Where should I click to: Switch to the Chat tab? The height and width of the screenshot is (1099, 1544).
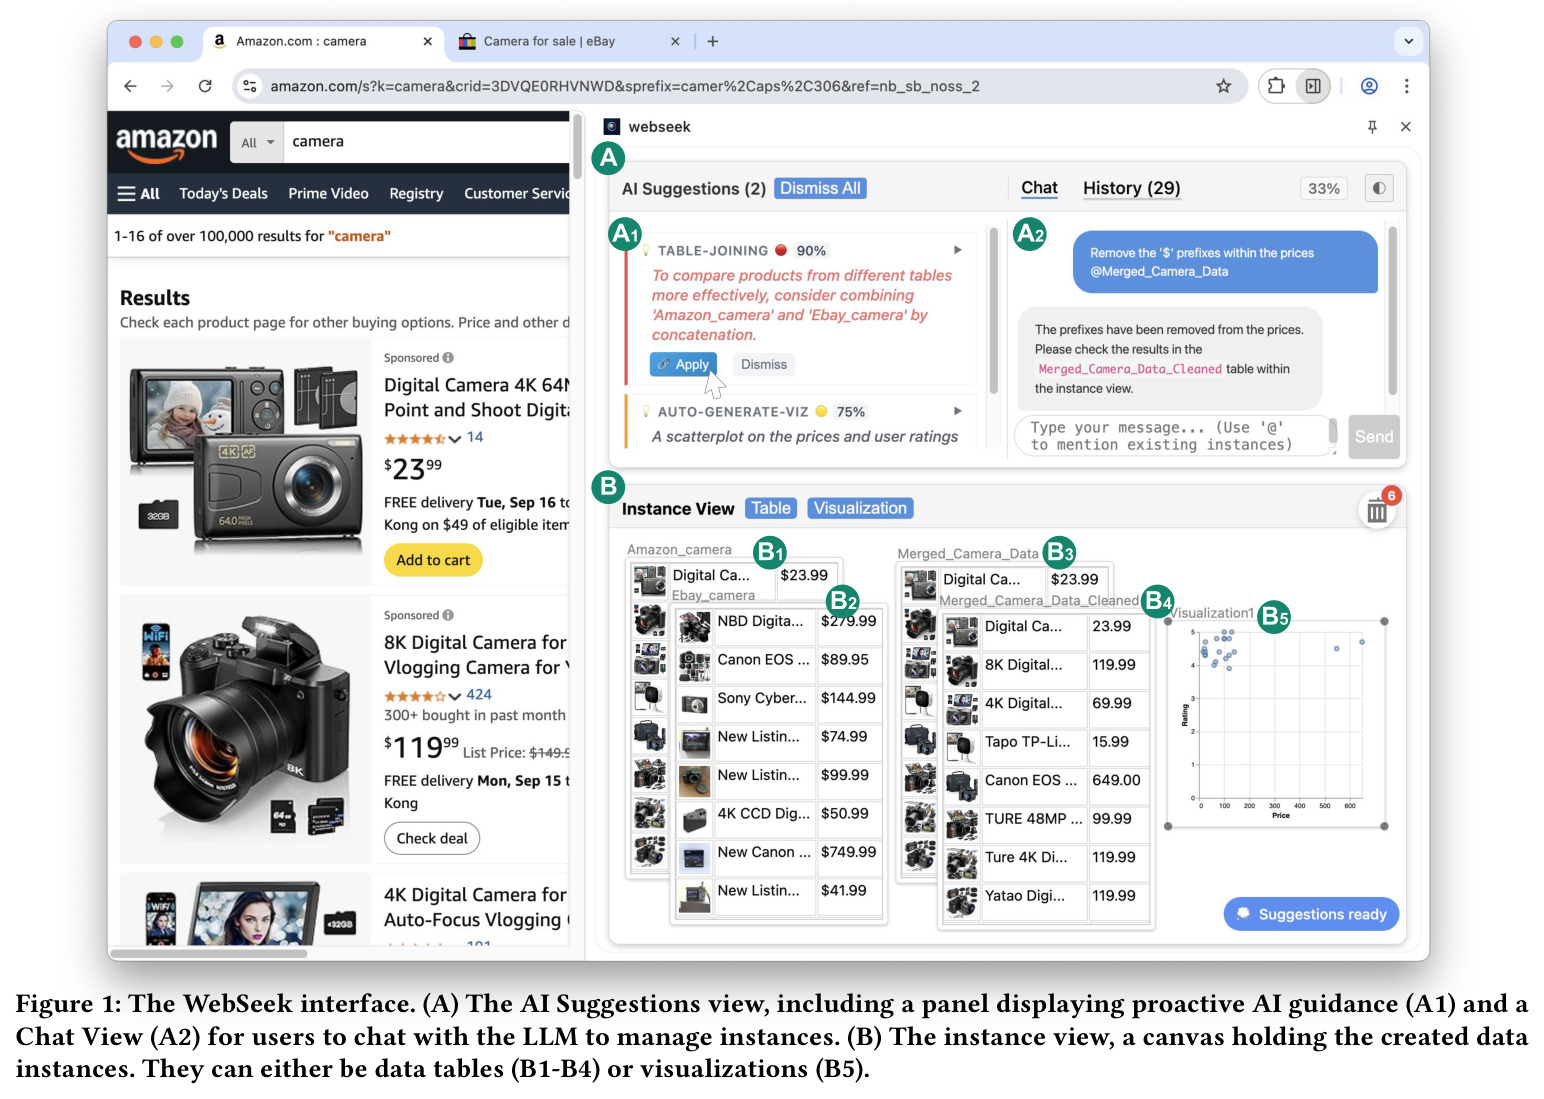click(1039, 188)
